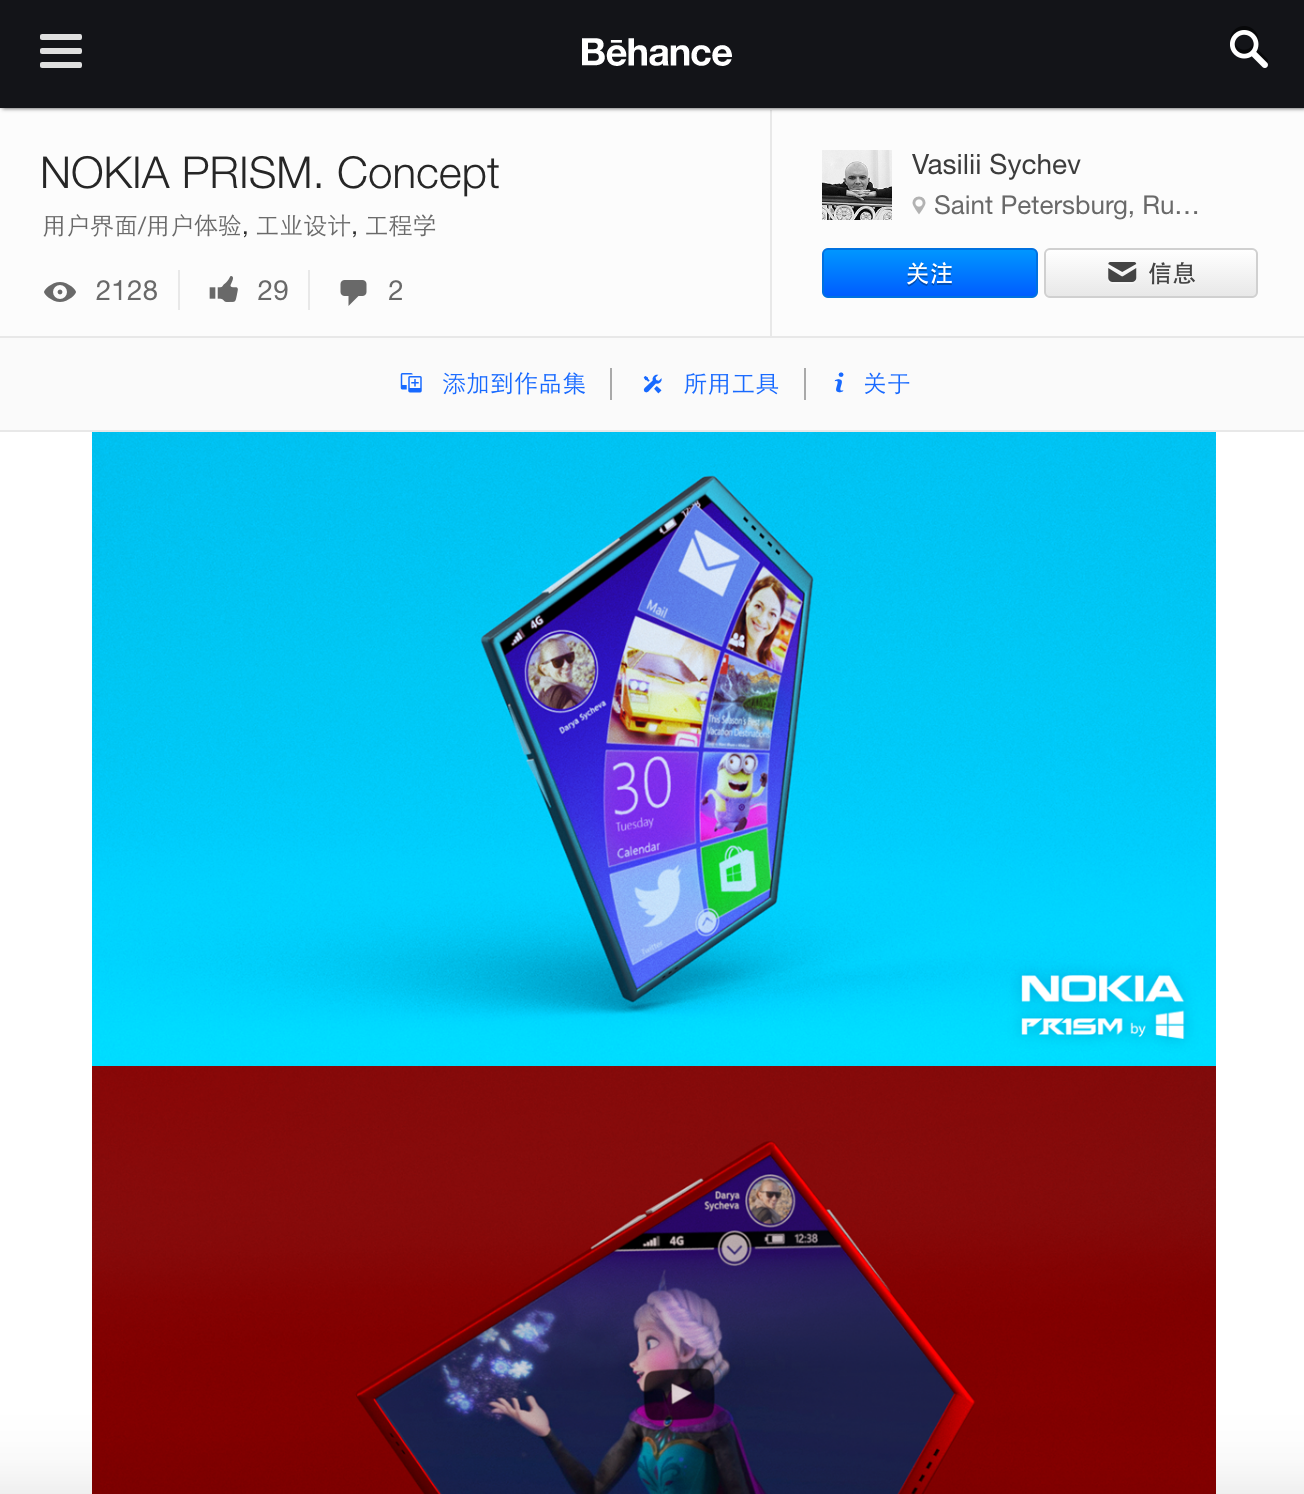This screenshot has height=1494, width=1304.
Task: Click the 用户界面/用户体验 category text
Action: pos(142,226)
